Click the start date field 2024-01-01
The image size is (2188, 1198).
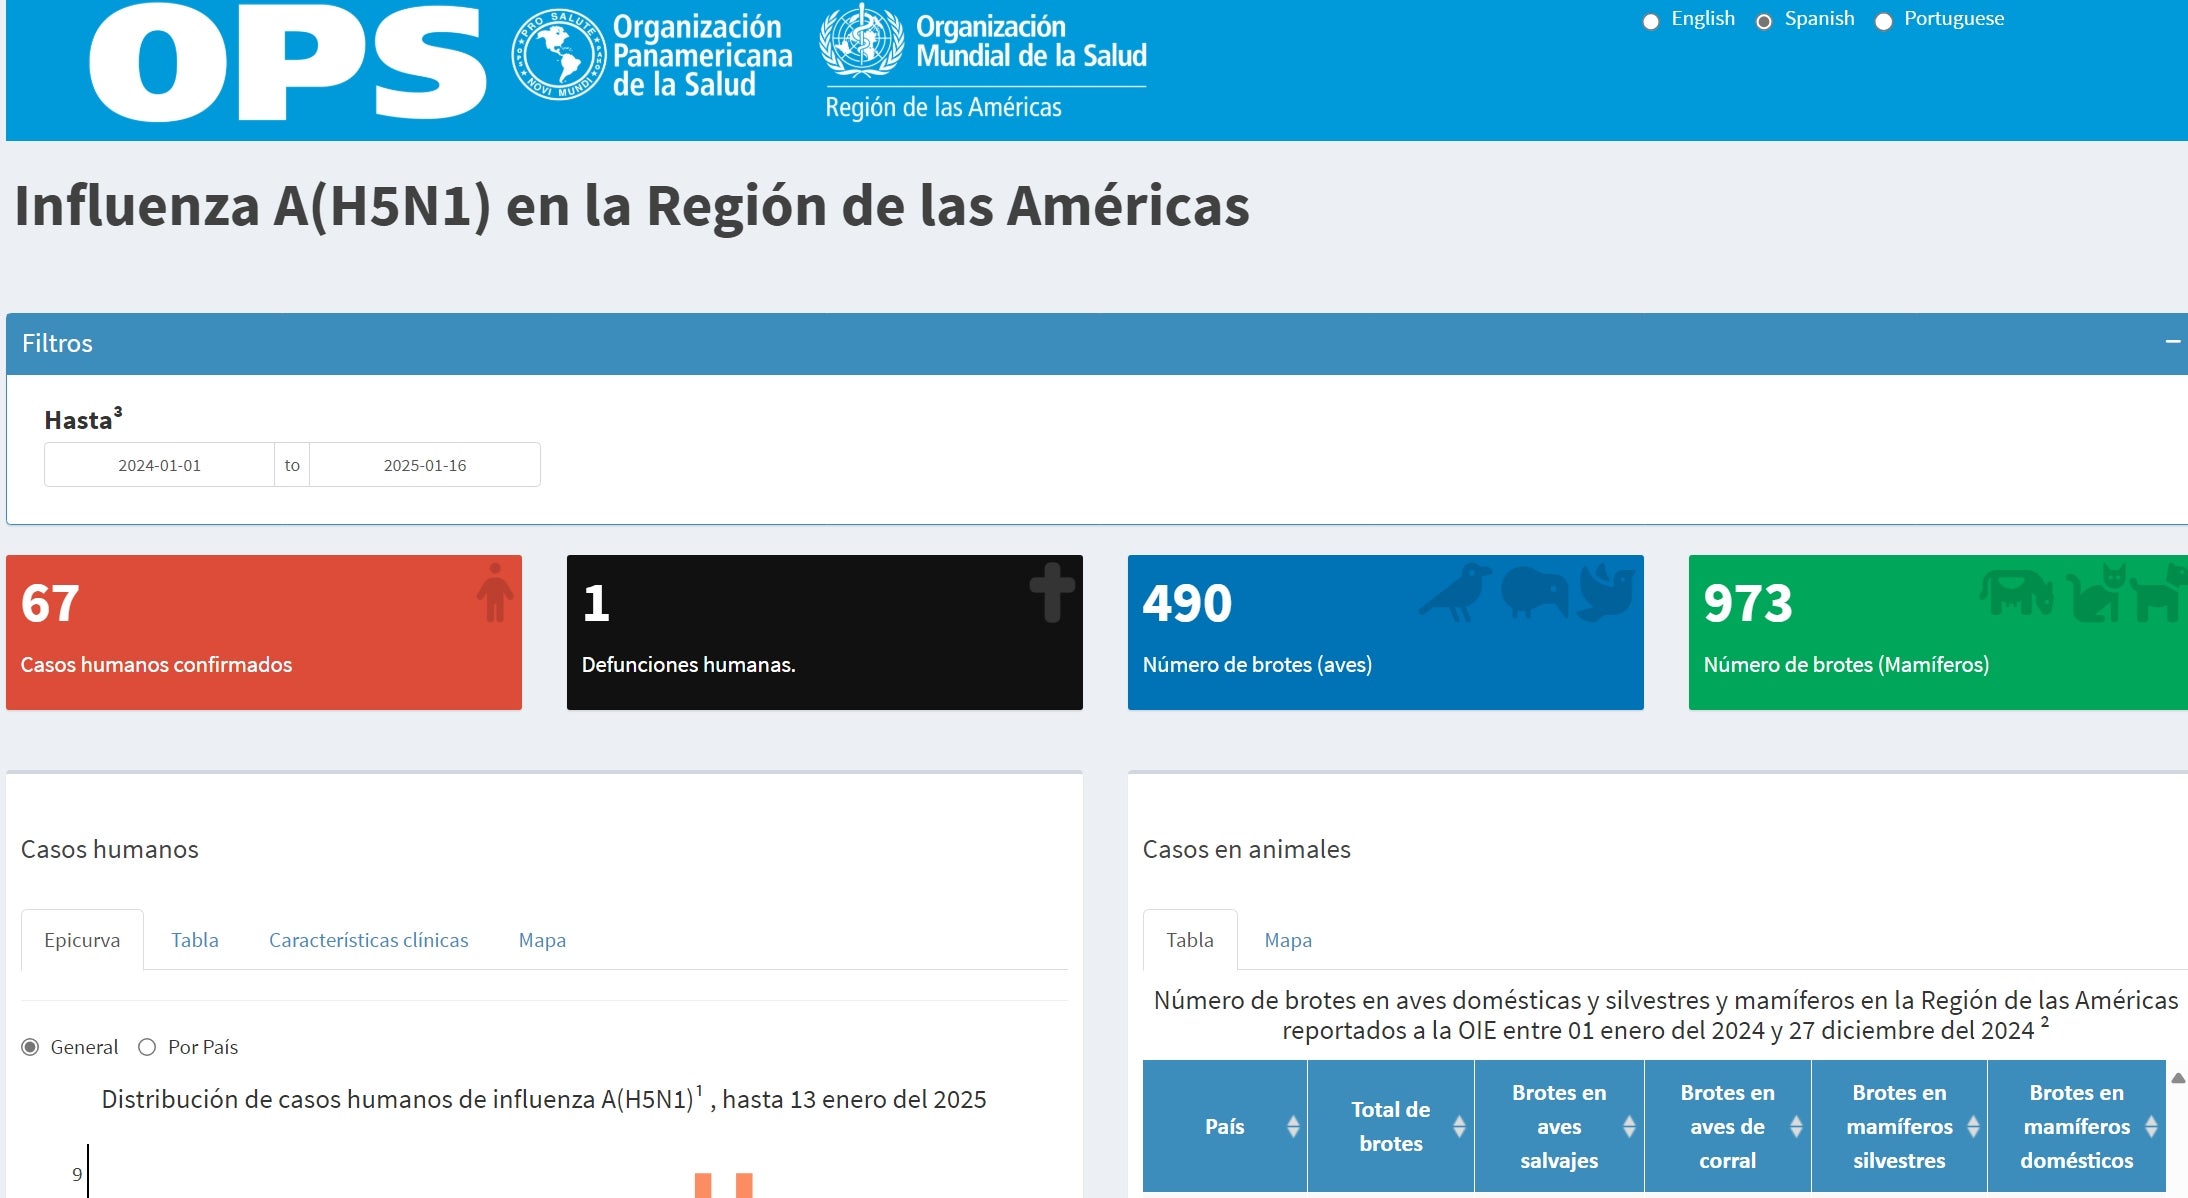[x=159, y=465]
